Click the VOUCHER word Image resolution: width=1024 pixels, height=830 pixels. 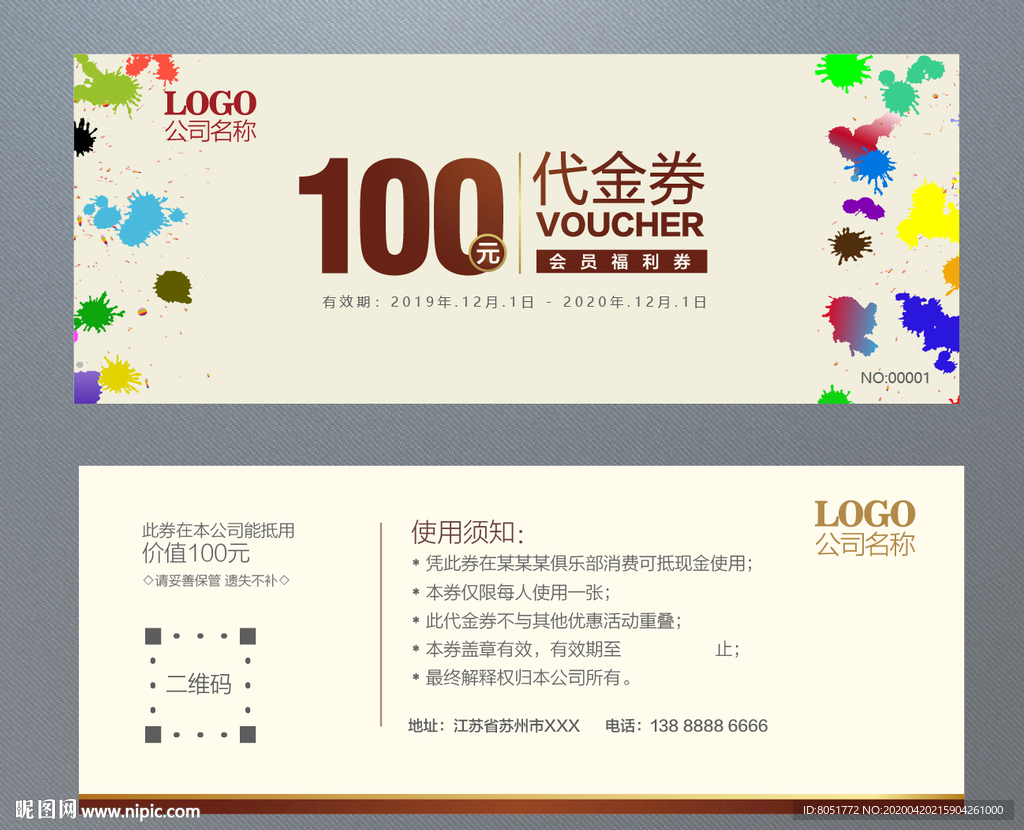tap(620, 225)
